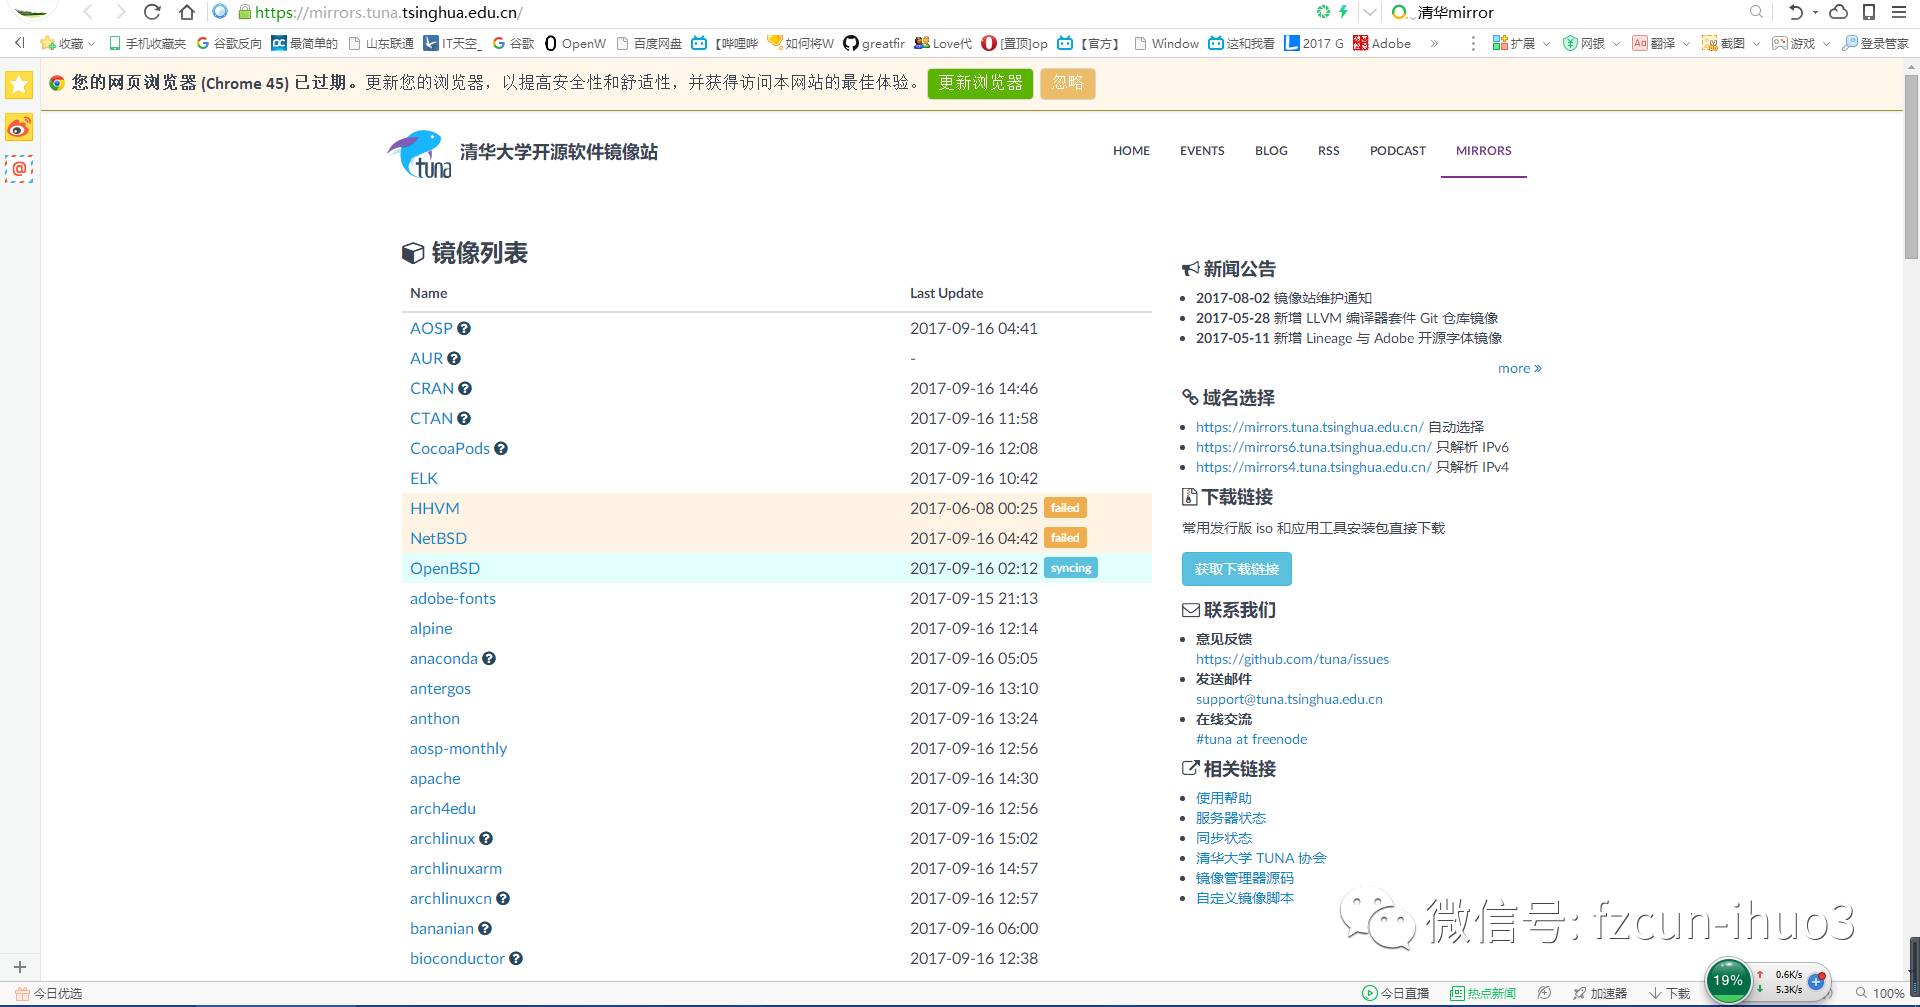Open the mobile device icon in toolbar
1920x1007 pixels.
(1869, 12)
